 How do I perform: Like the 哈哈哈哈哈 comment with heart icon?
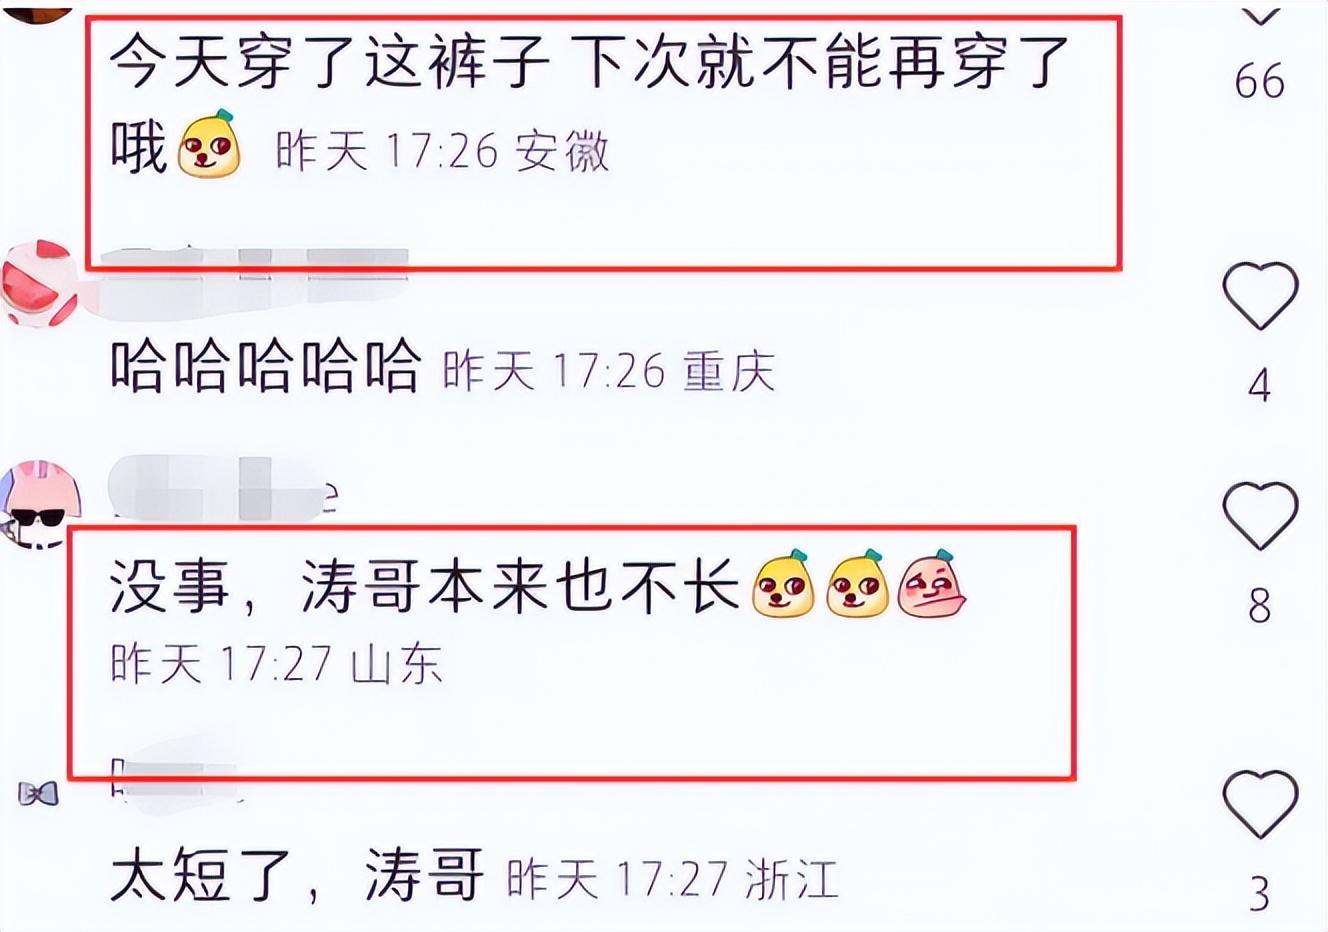point(1260,296)
